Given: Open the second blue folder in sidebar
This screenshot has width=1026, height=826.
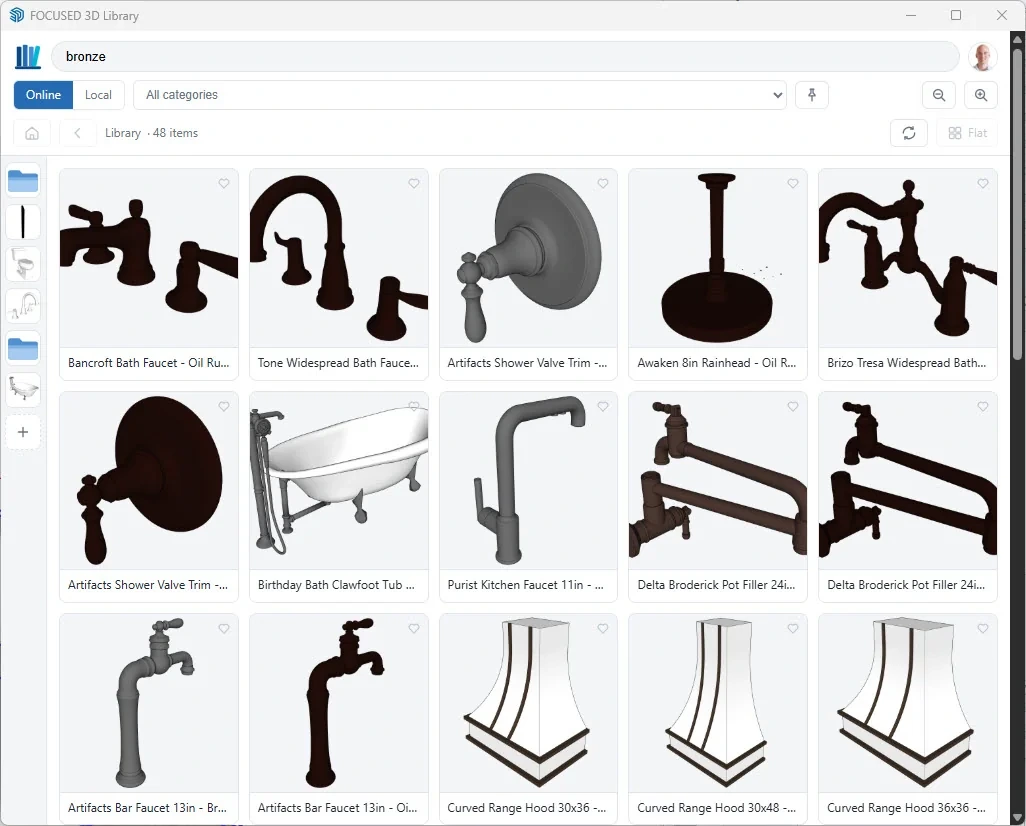Looking at the screenshot, I should coord(23,348).
